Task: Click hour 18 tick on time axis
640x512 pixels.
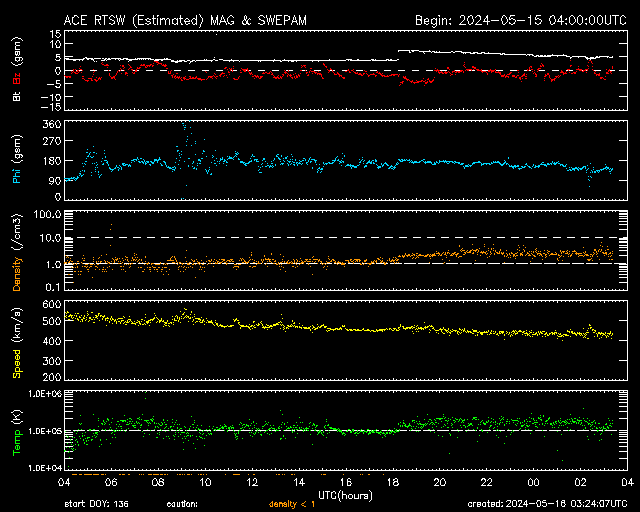Action: tap(392, 482)
